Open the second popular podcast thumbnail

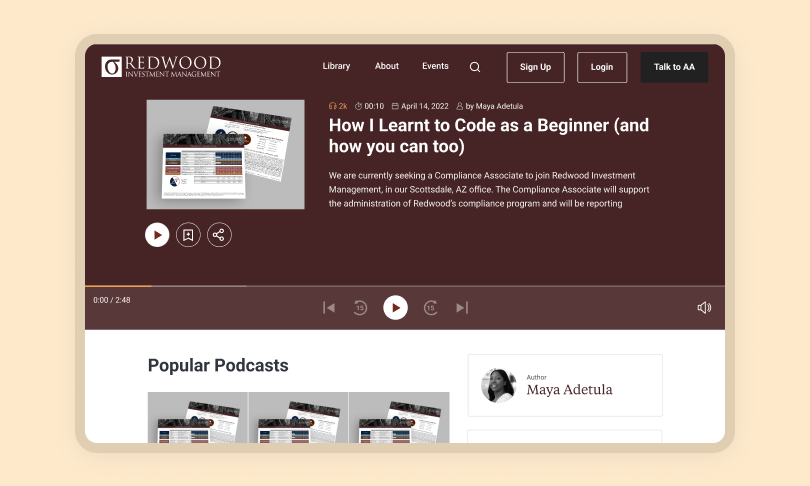pos(298,417)
